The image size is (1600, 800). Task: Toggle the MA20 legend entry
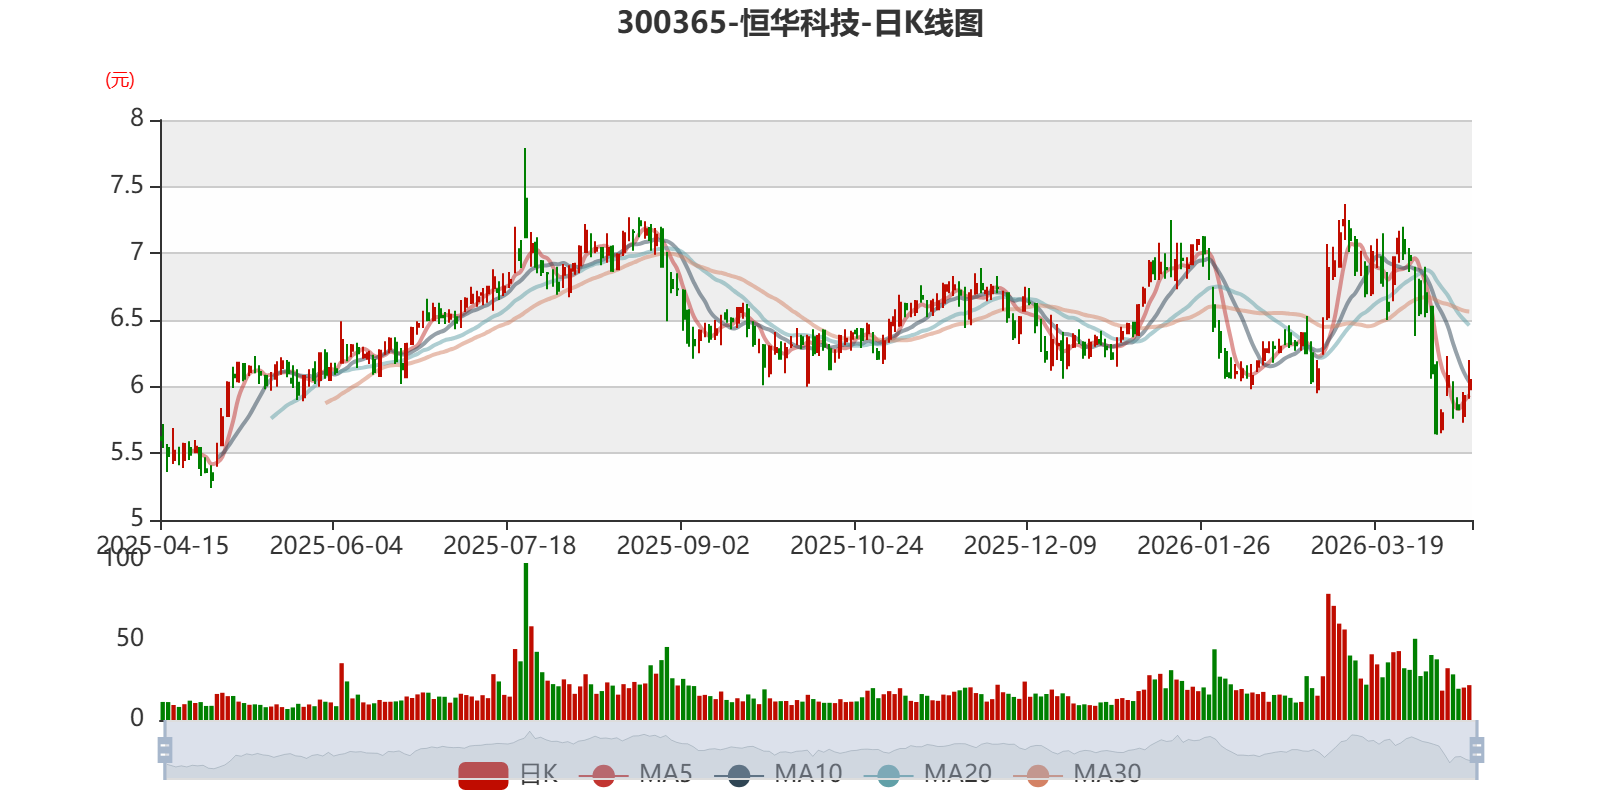click(928, 774)
